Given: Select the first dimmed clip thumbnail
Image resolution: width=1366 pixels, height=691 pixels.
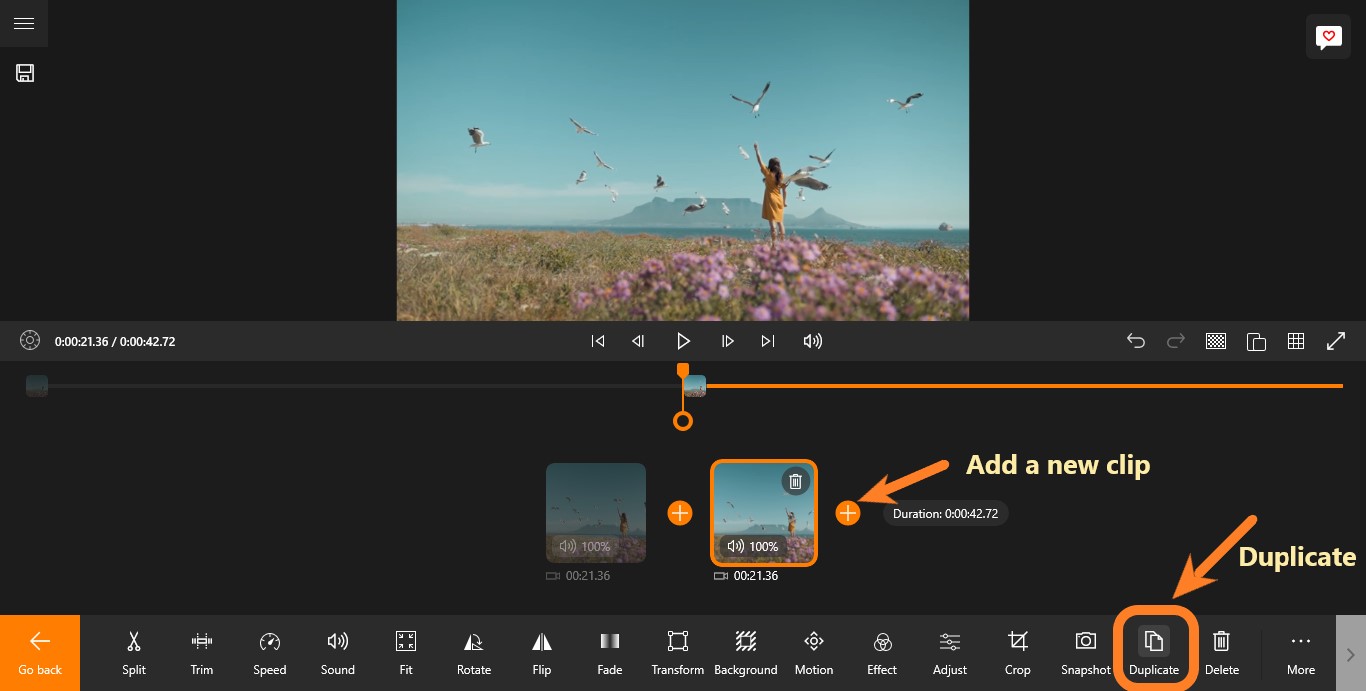Looking at the screenshot, I should pyautogui.click(x=596, y=512).
